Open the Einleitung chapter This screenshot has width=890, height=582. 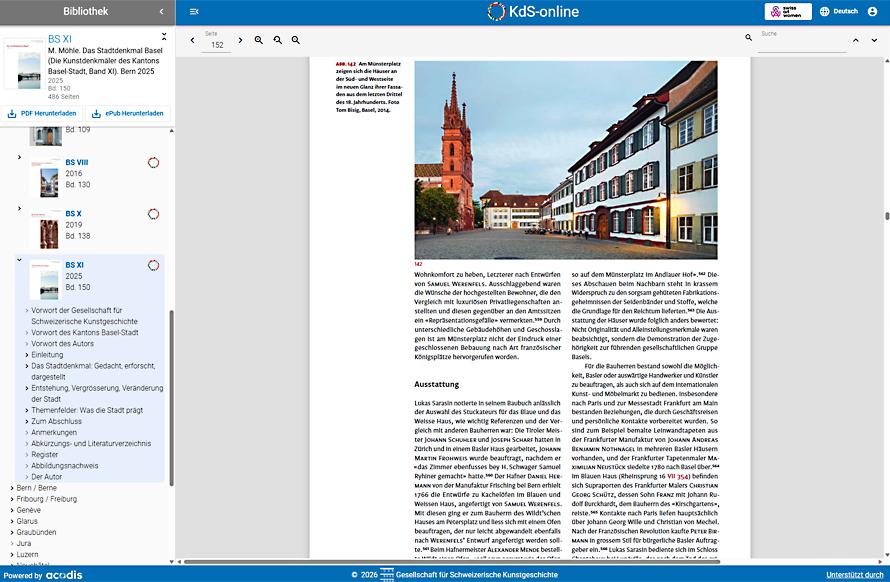(x=47, y=355)
